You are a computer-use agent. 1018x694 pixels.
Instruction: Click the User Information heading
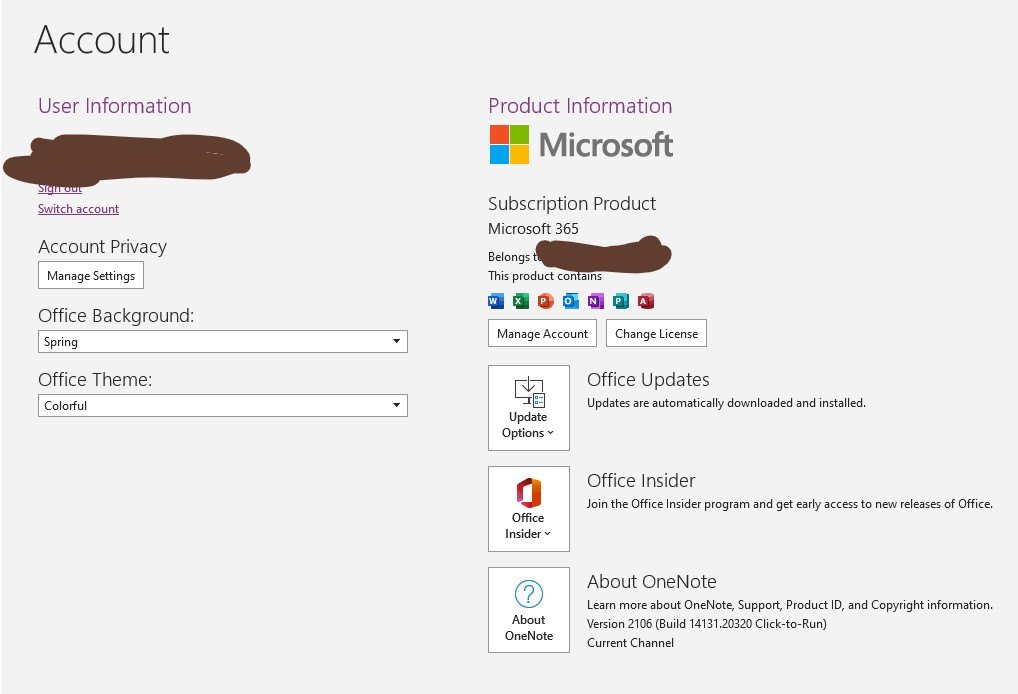[x=115, y=106]
